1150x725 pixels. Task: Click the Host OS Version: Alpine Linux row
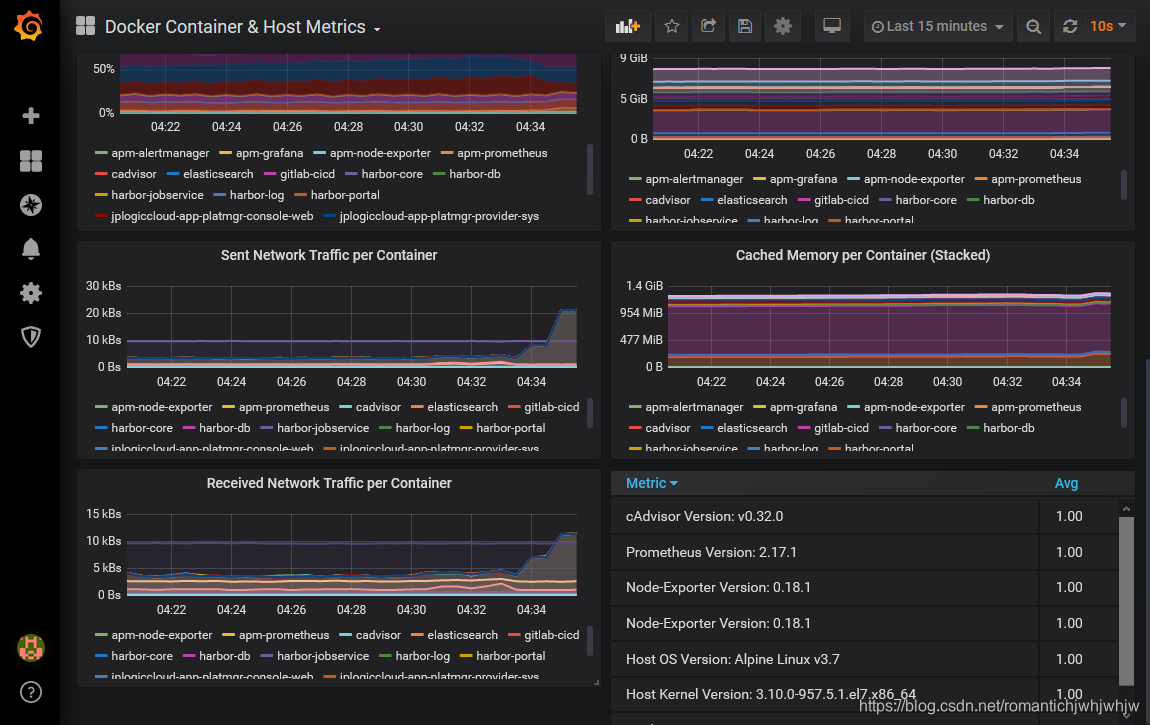coord(864,659)
